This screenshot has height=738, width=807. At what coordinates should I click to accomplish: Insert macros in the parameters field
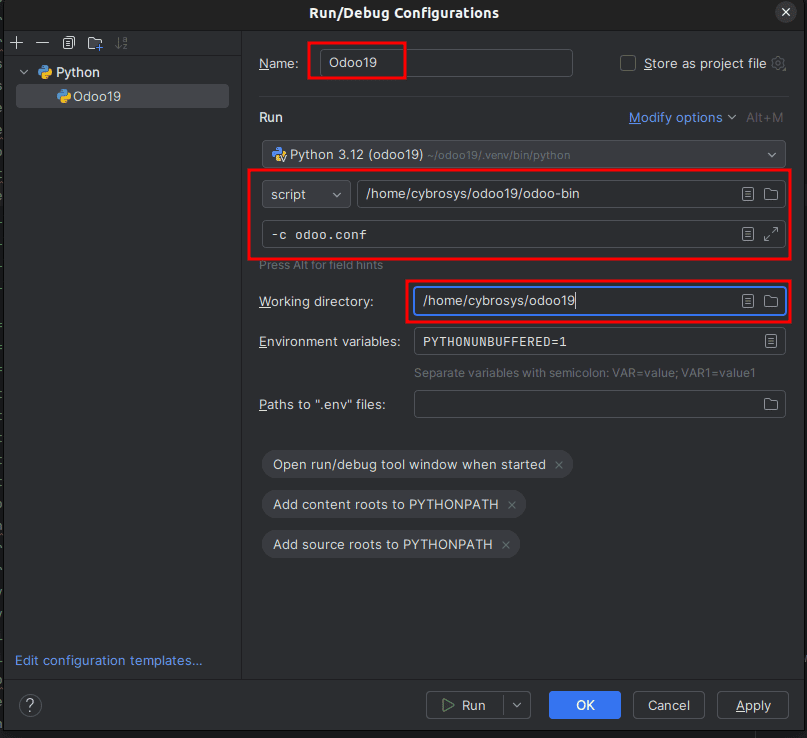[x=748, y=234]
